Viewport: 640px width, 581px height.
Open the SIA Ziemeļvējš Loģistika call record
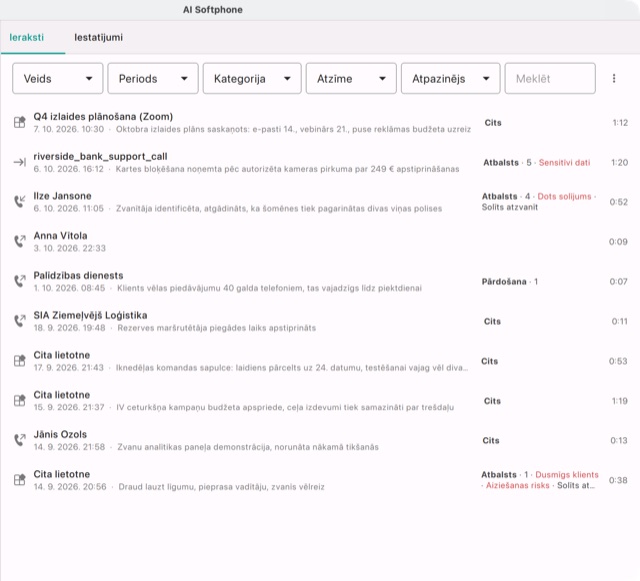tap(320, 321)
